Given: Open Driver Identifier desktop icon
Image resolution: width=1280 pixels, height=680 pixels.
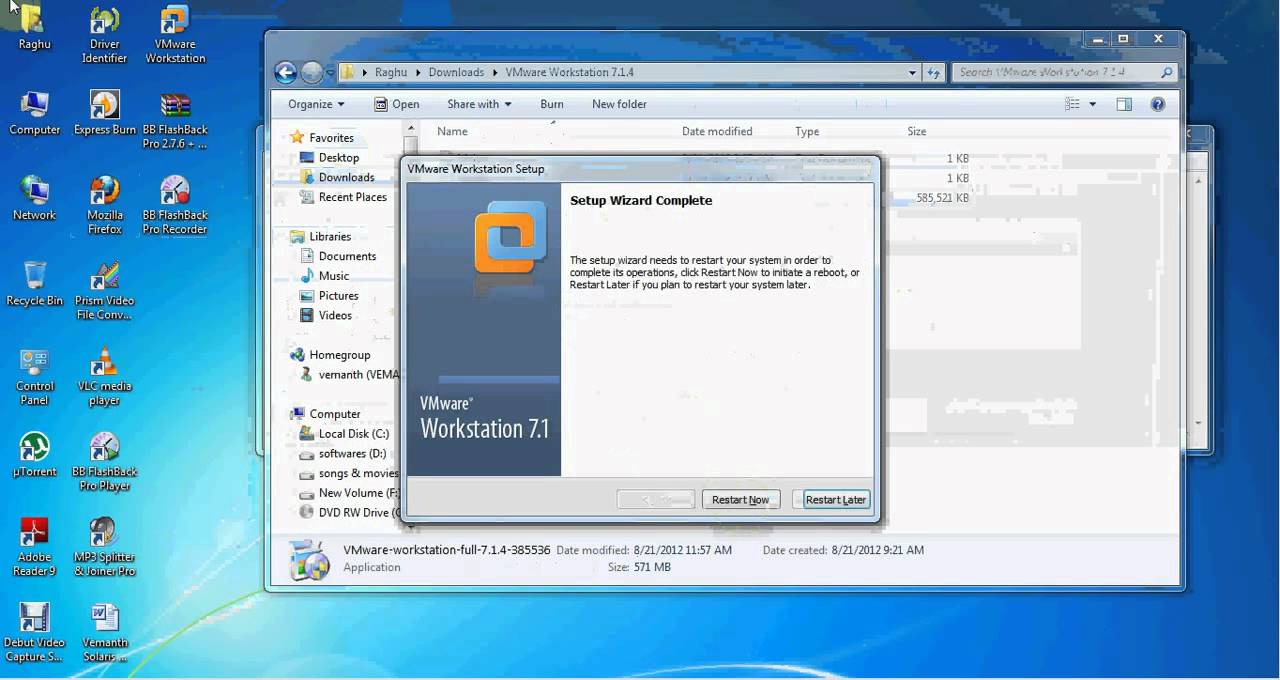Looking at the screenshot, I should click(104, 35).
